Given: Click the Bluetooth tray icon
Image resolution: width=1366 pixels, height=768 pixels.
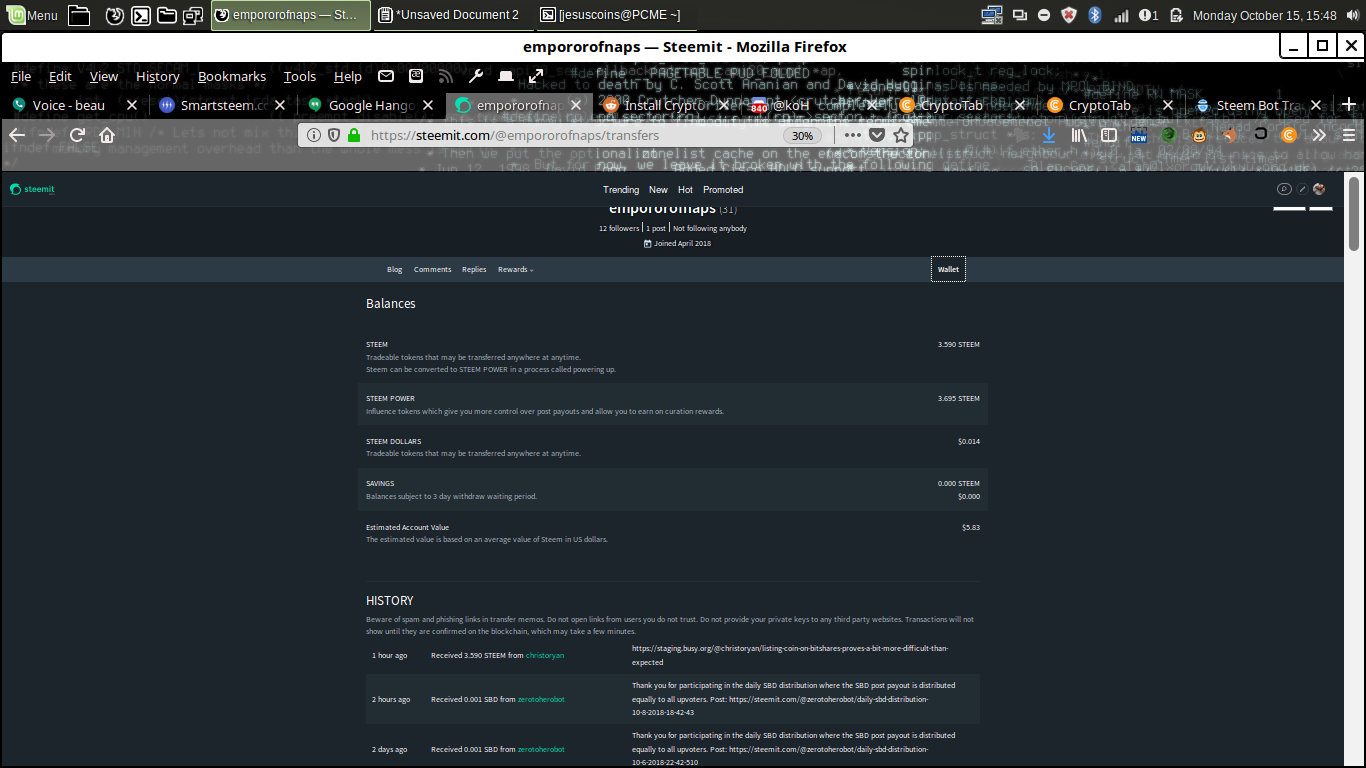Looking at the screenshot, I should point(1095,15).
